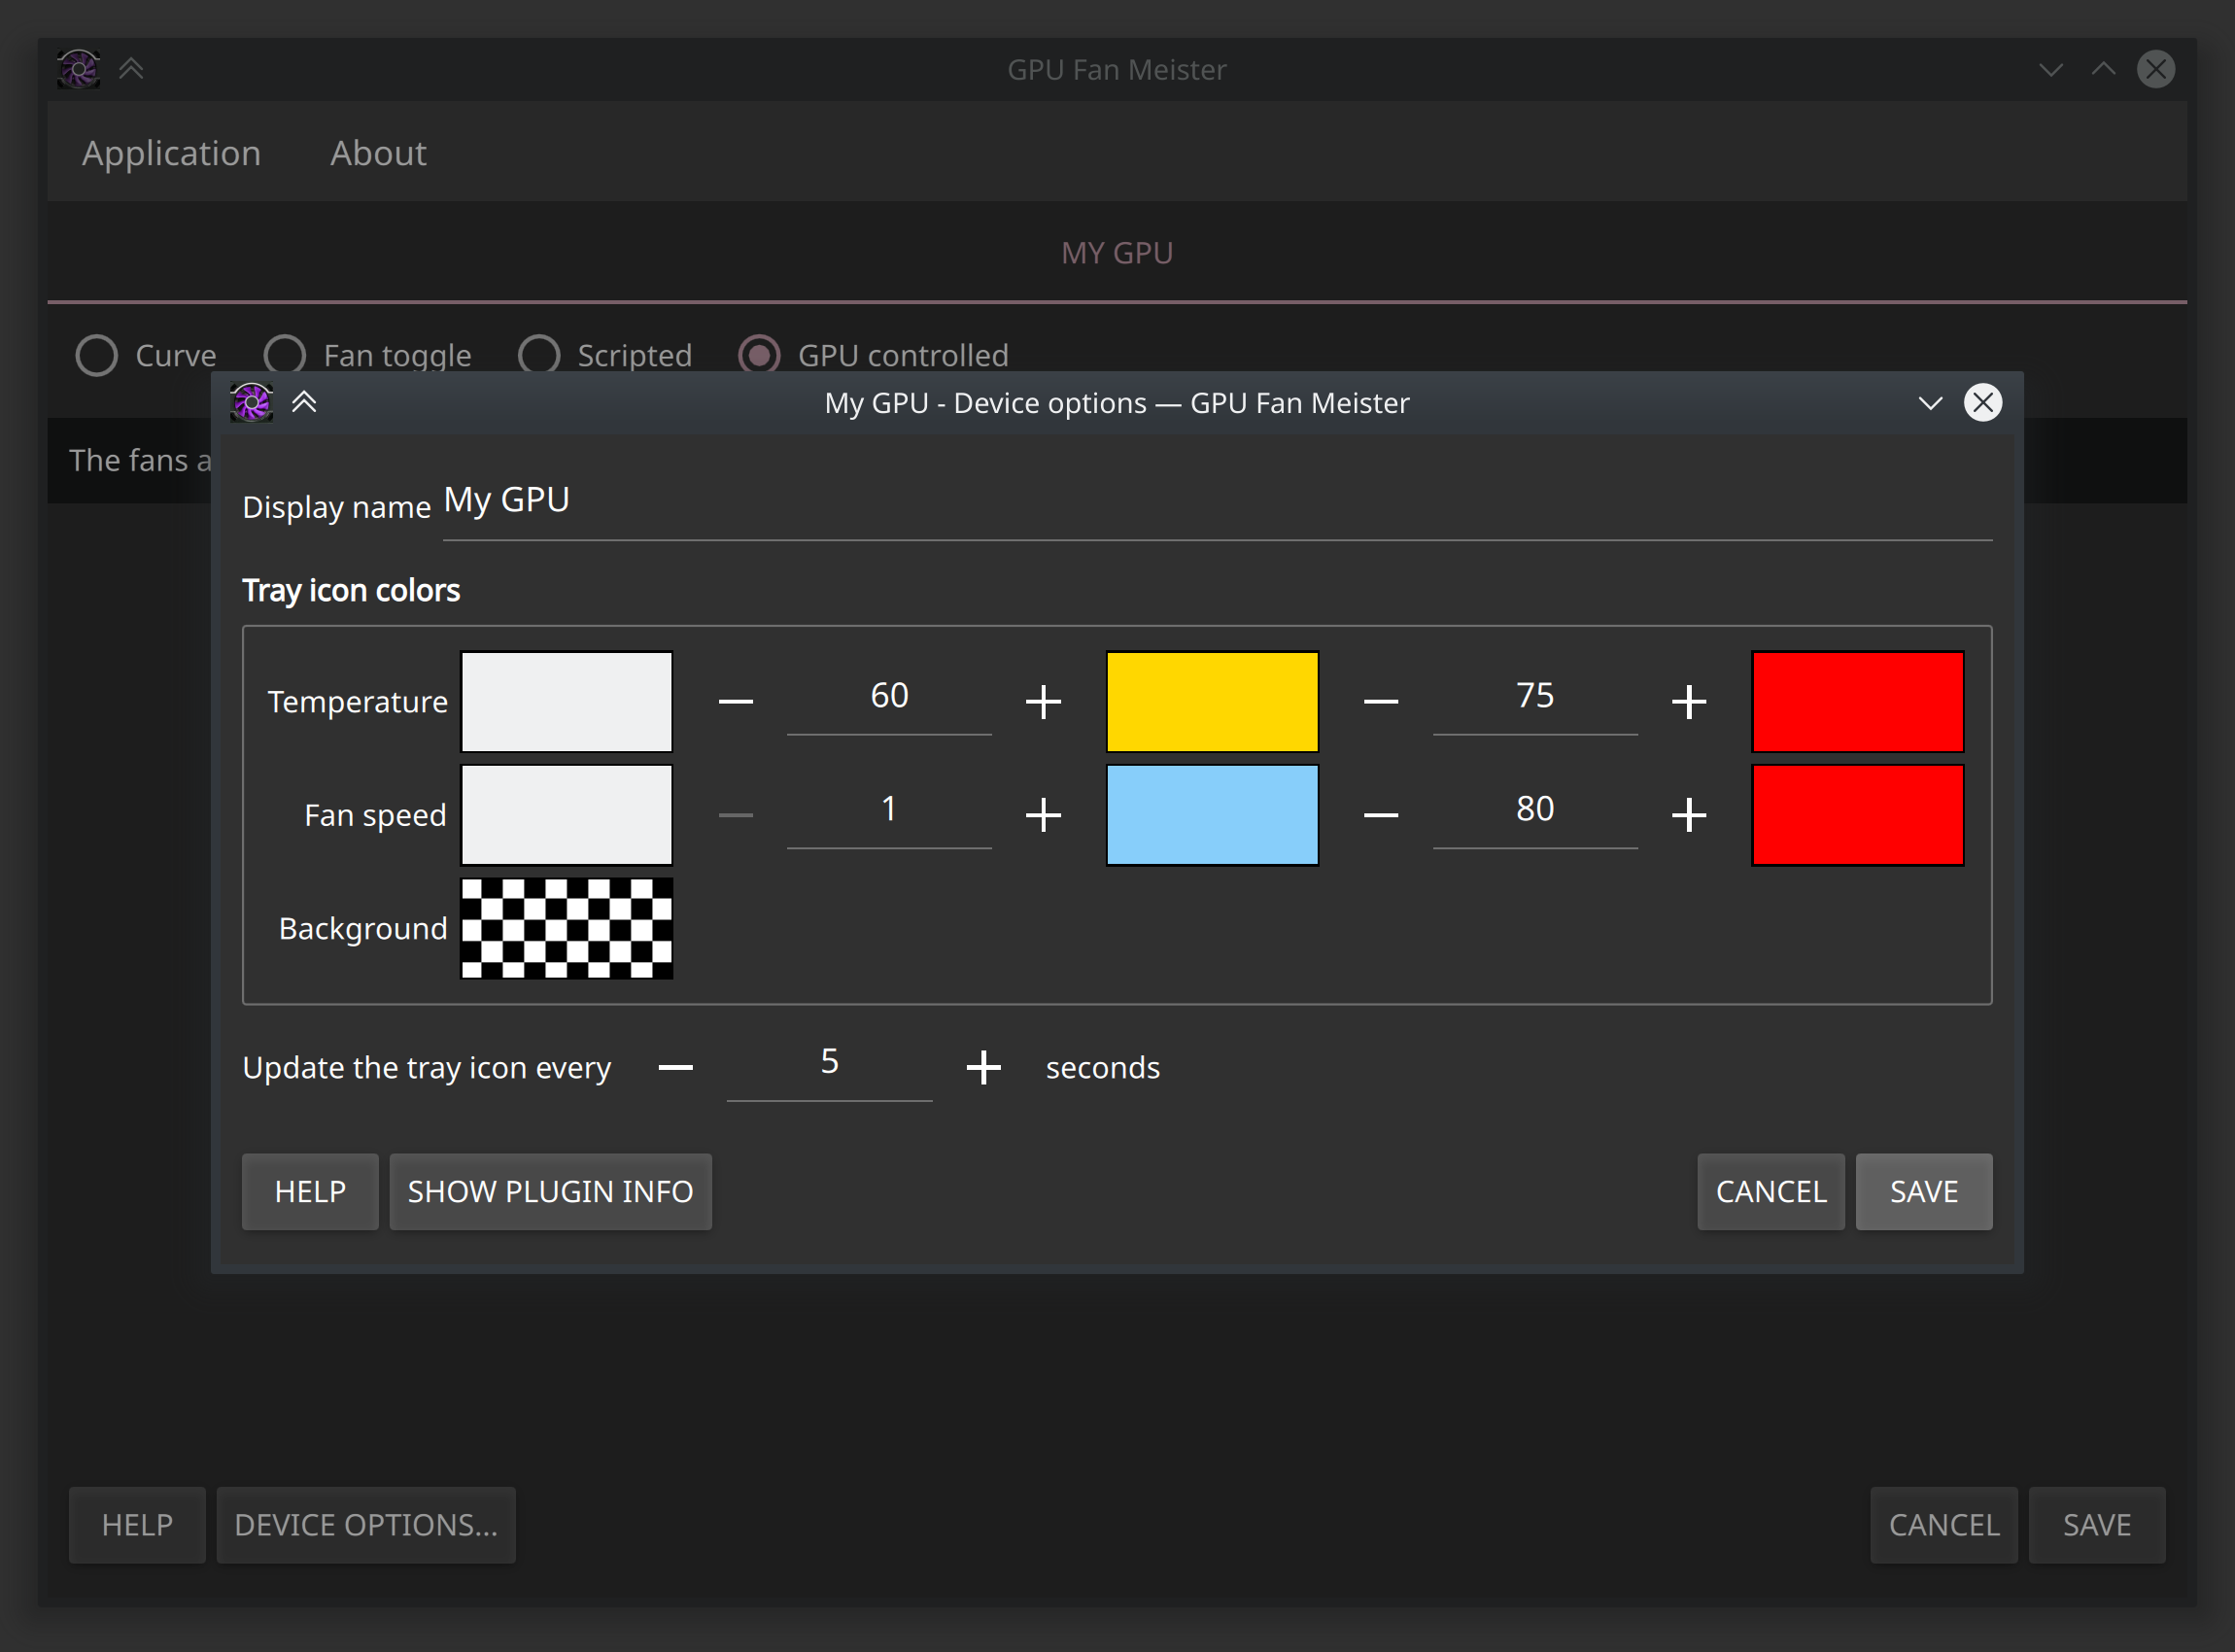Click HELP in the main window
2235x1652 pixels.
click(137, 1525)
